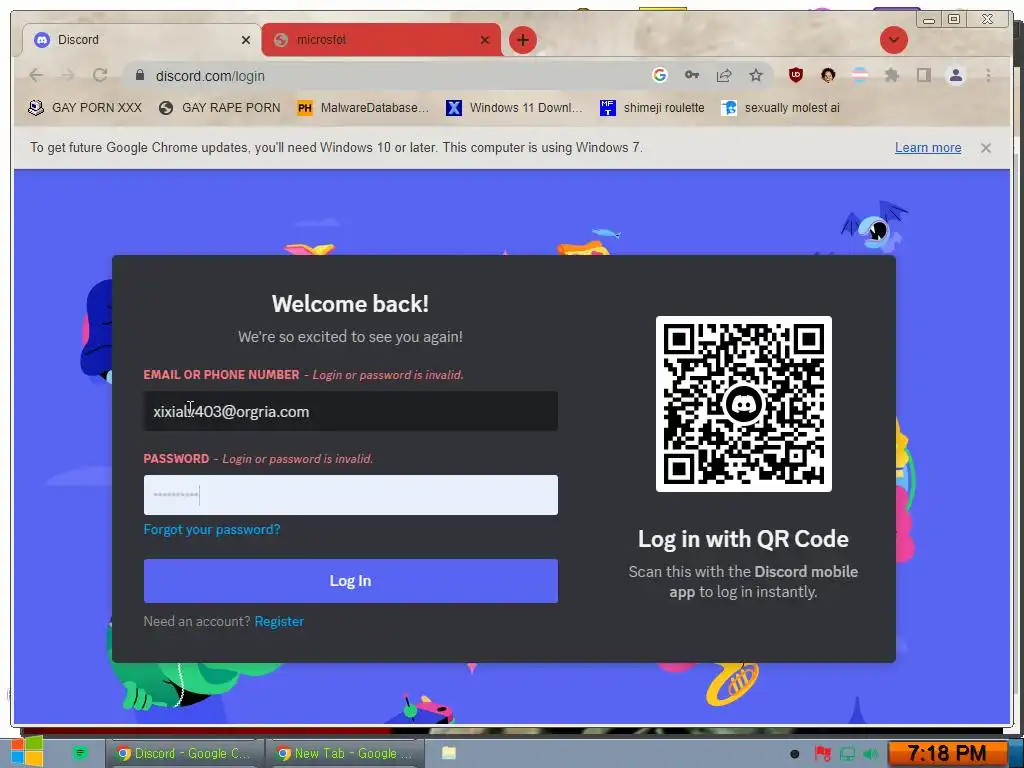Open the folder icon on taskbar
The image size is (1024, 768).
tap(449, 753)
